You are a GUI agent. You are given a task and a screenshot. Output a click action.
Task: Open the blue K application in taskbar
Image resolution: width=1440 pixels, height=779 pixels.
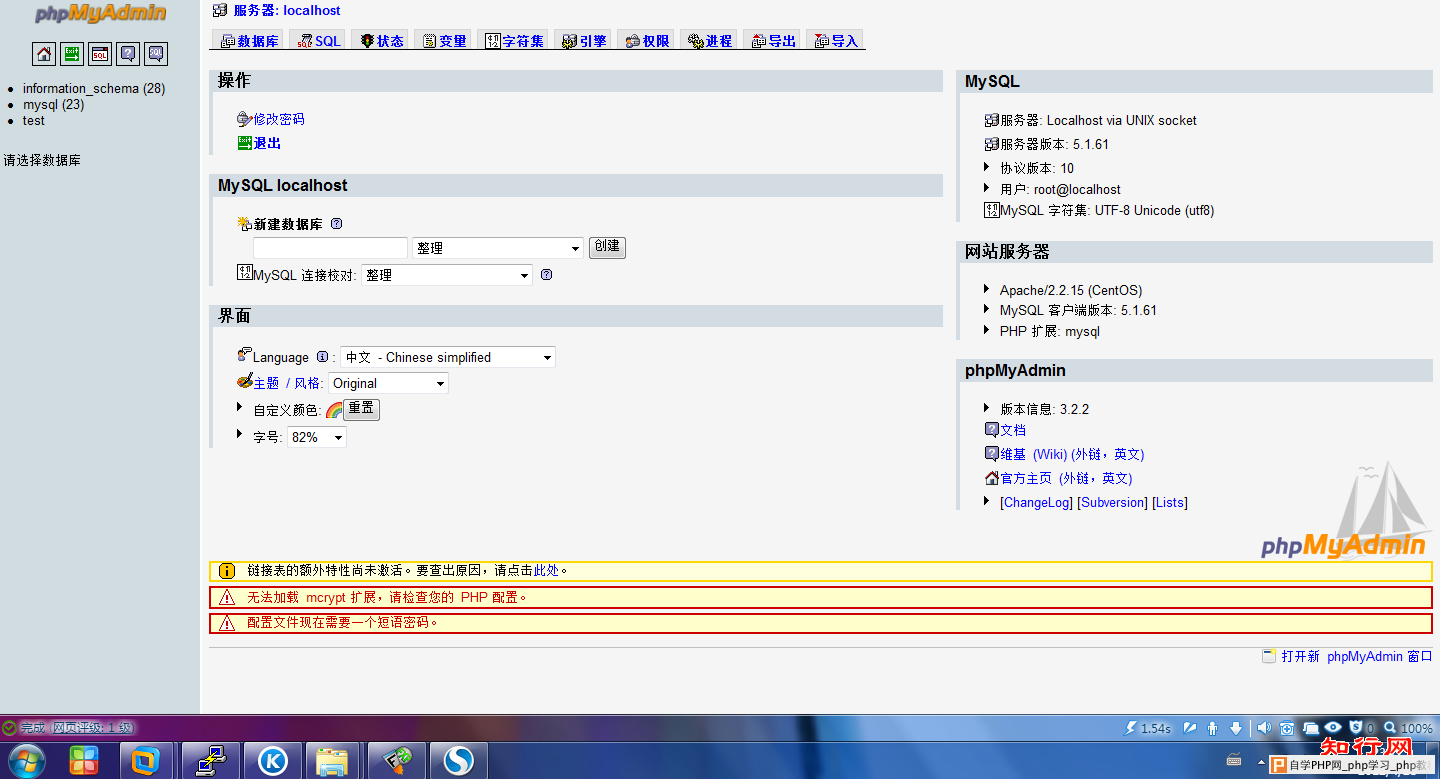pyautogui.click(x=272, y=762)
